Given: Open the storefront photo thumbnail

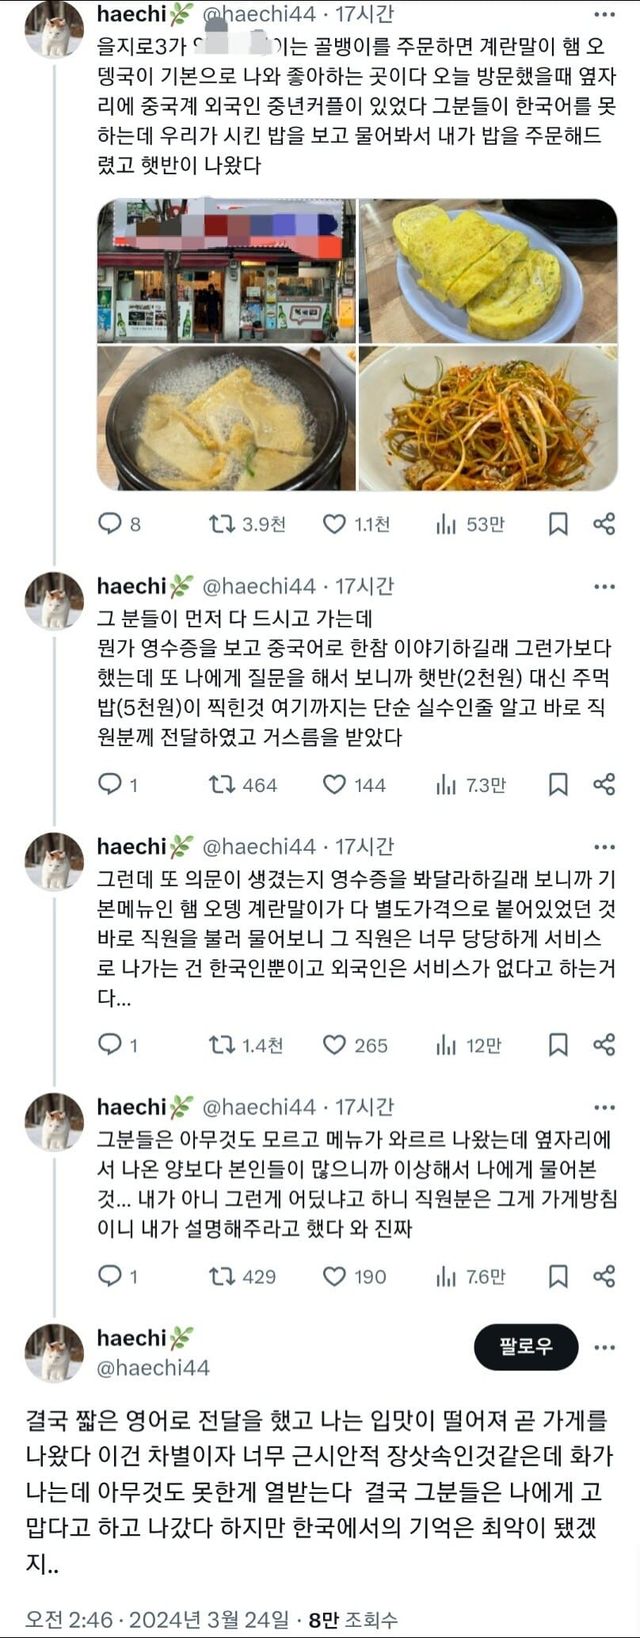Looking at the screenshot, I should (226, 270).
